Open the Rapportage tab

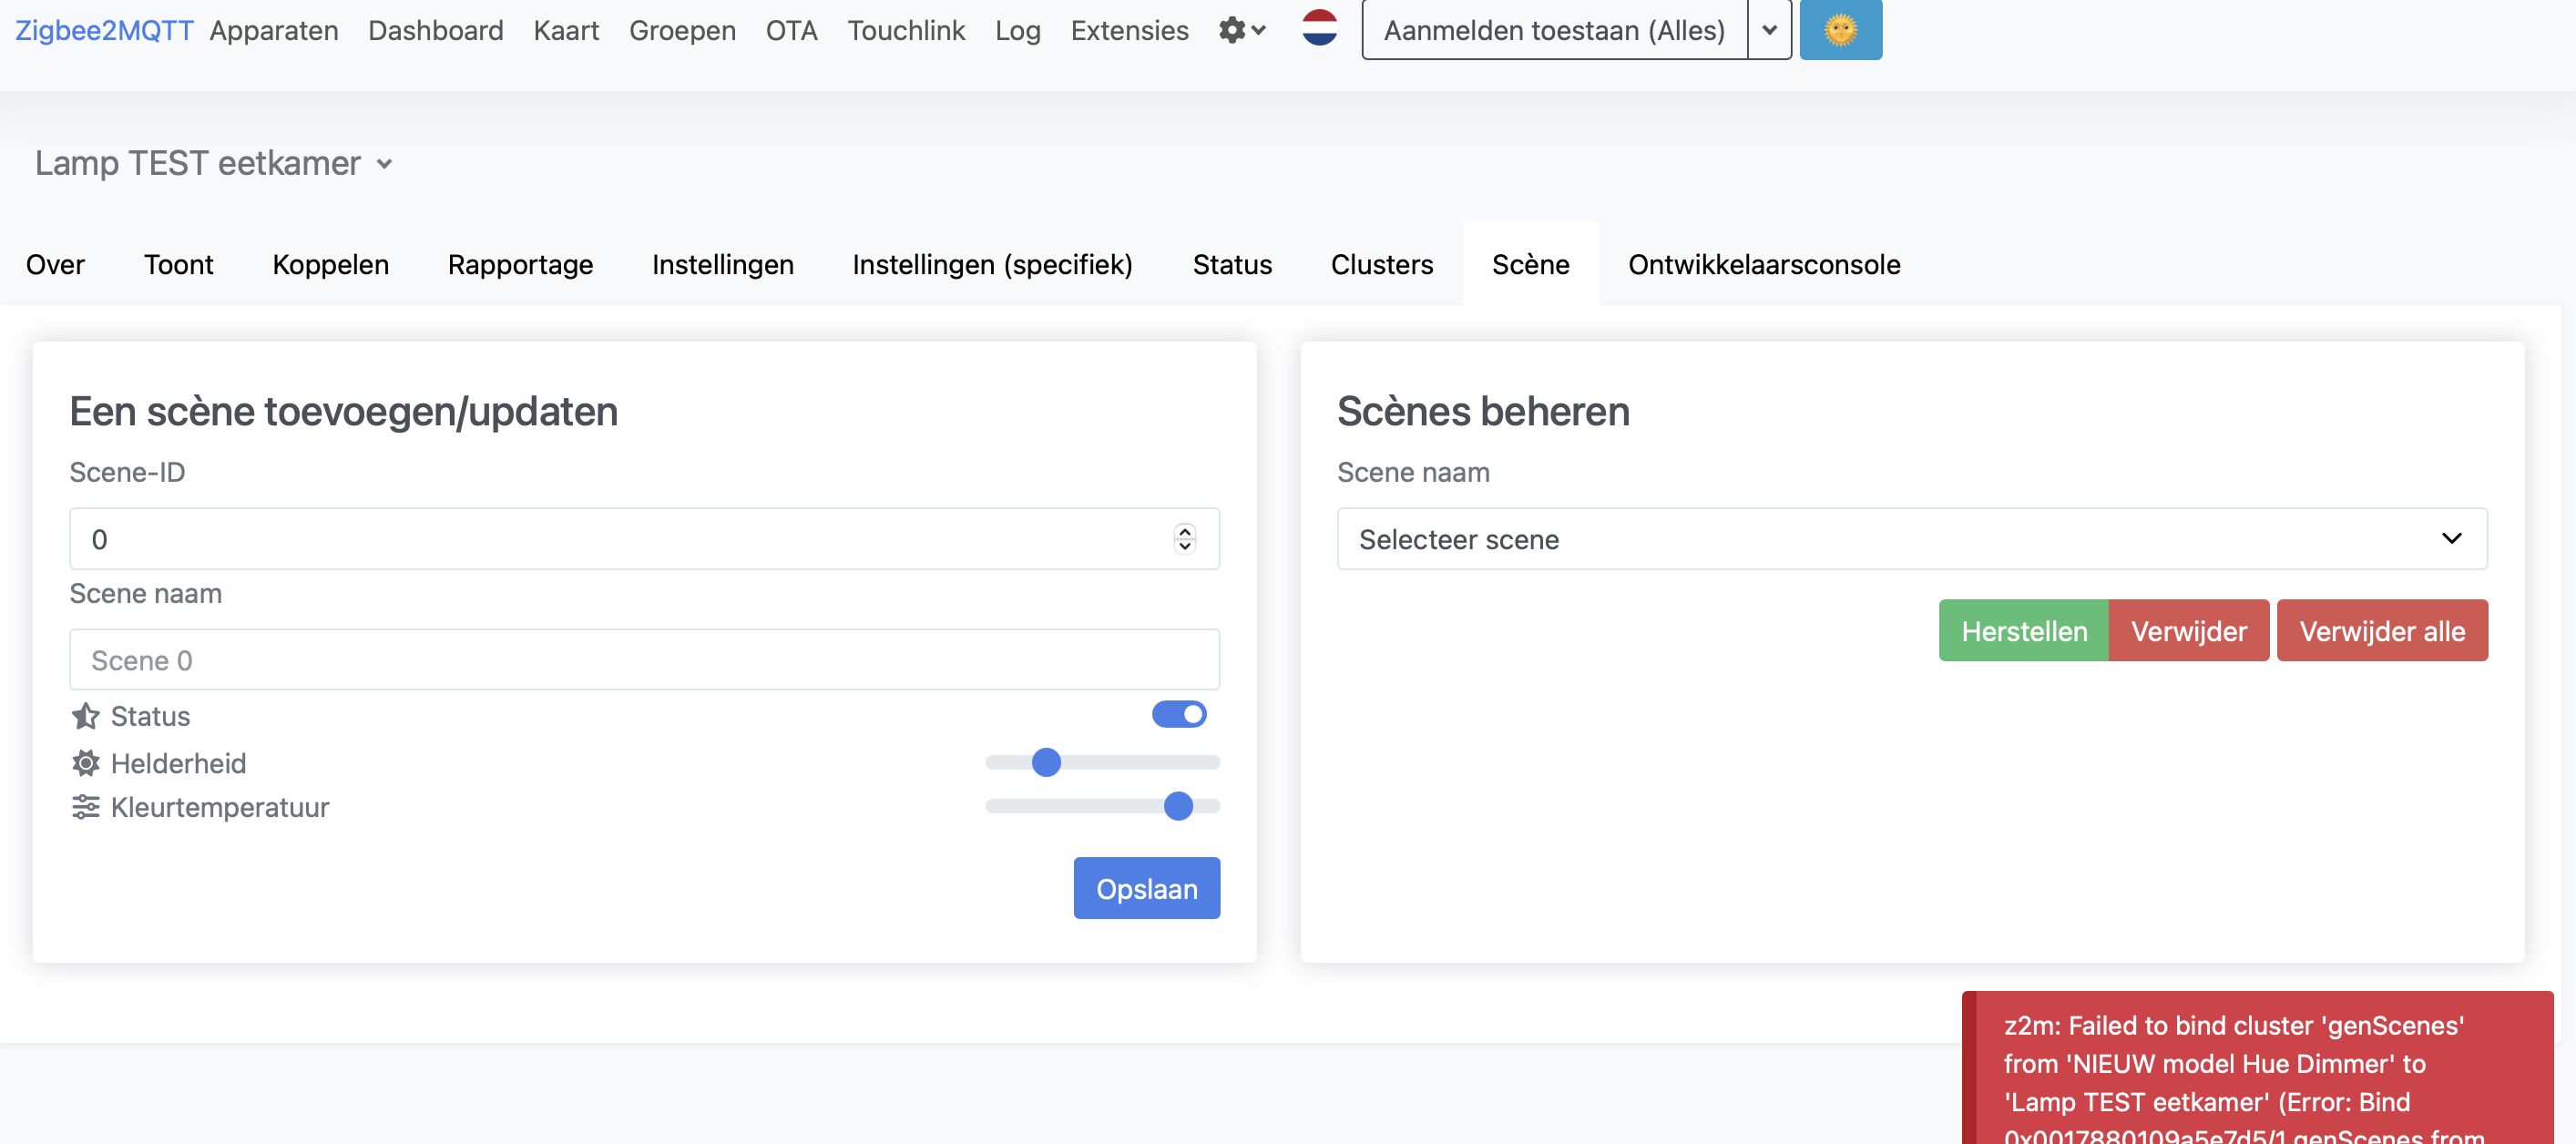tap(520, 264)
